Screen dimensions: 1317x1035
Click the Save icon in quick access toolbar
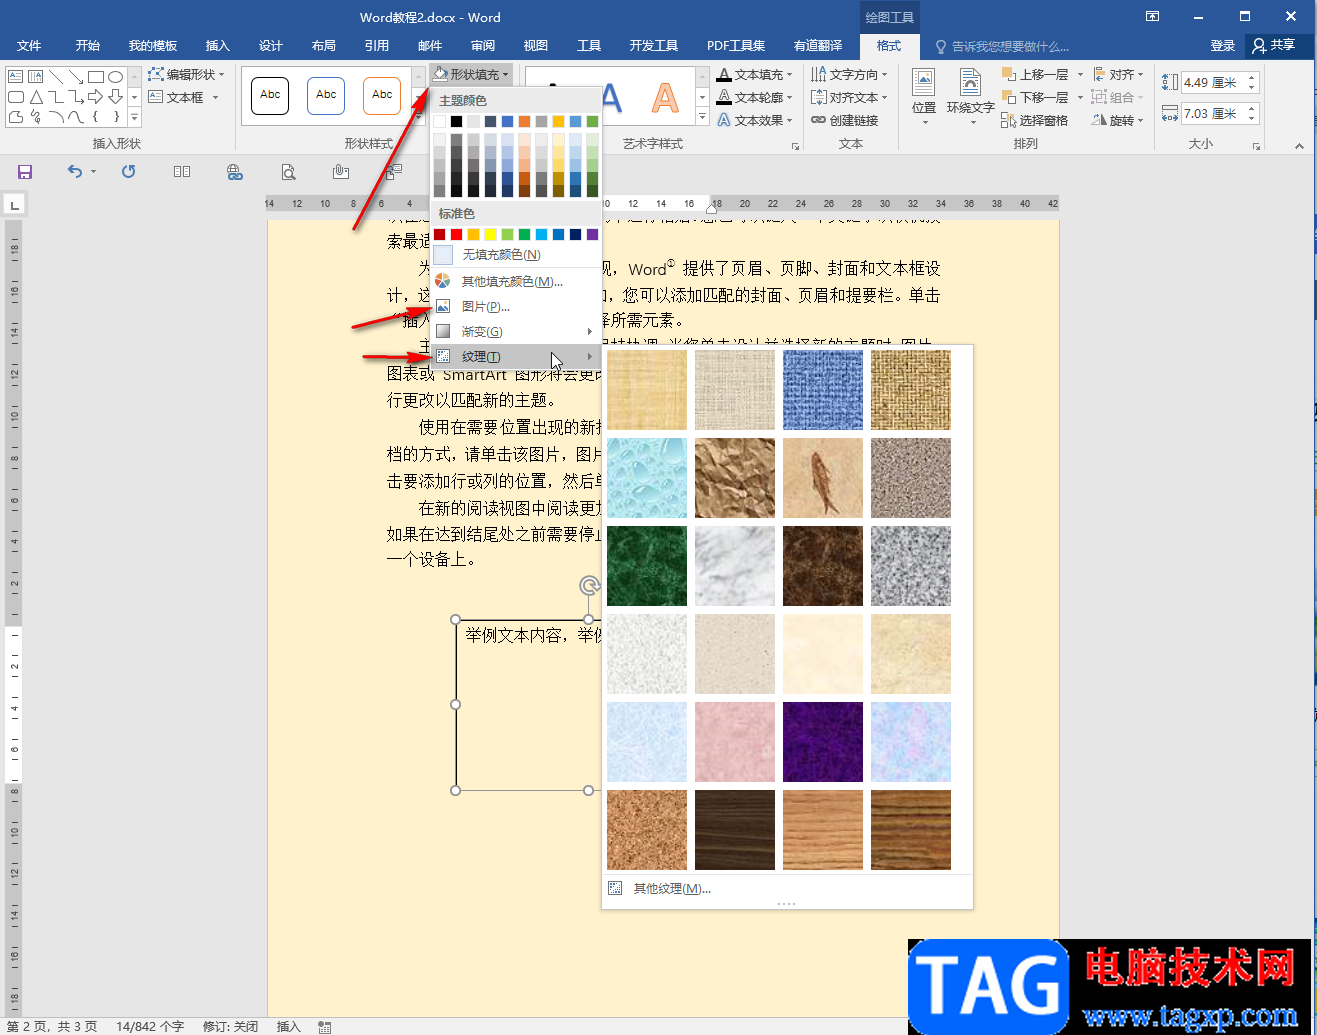25,172
